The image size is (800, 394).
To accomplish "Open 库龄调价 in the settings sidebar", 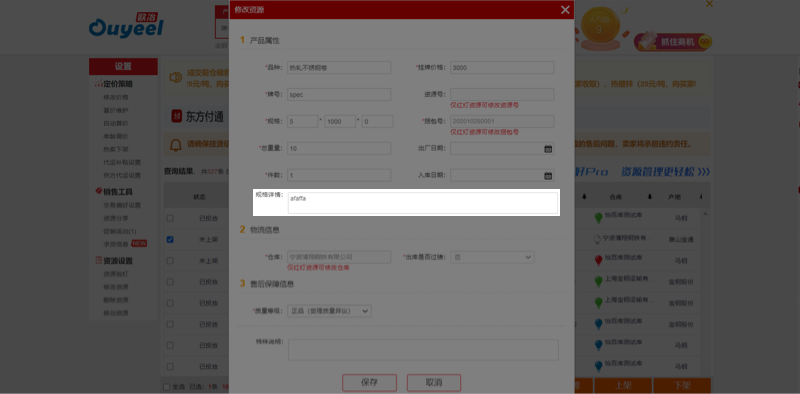I will point(116,136).
